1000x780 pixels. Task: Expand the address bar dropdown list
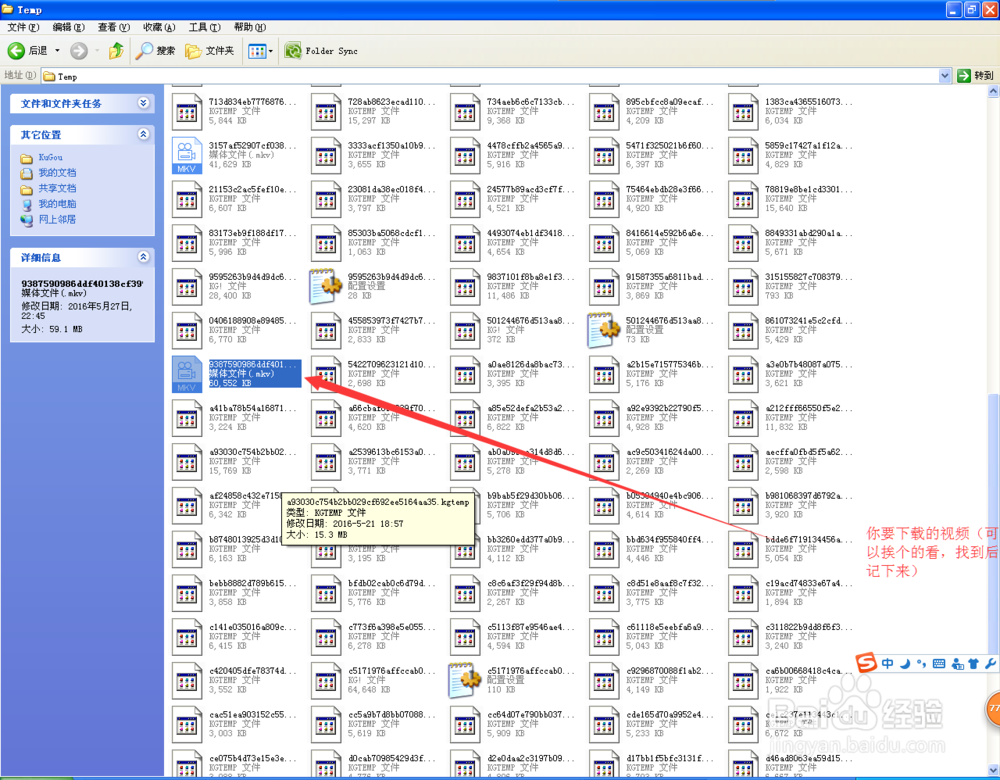(x=945, y=76)
